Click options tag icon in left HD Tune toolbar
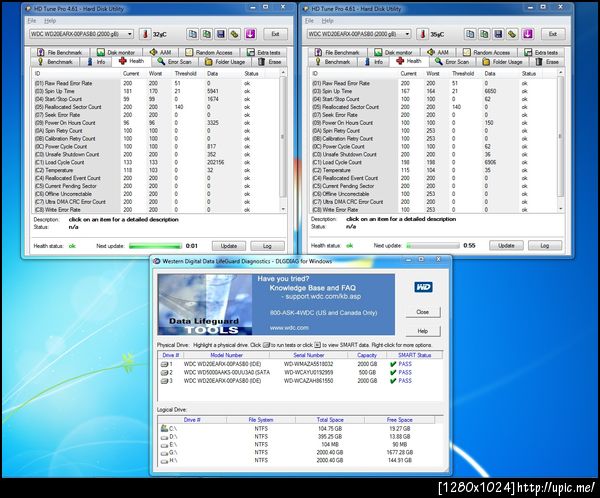The width and height of the screenshot is (600, 498). pos(235,34)
